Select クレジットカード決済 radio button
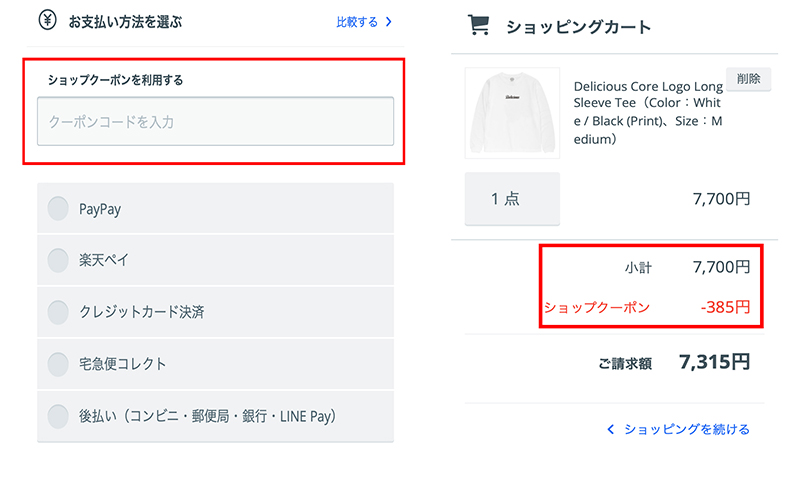 click(59, 312)
